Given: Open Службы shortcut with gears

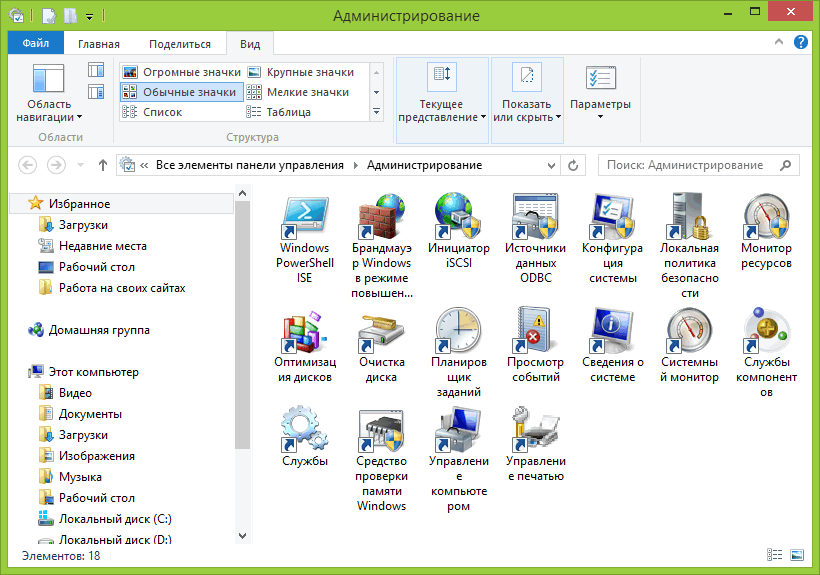Looking at the screenshot, I should [304, 430].
